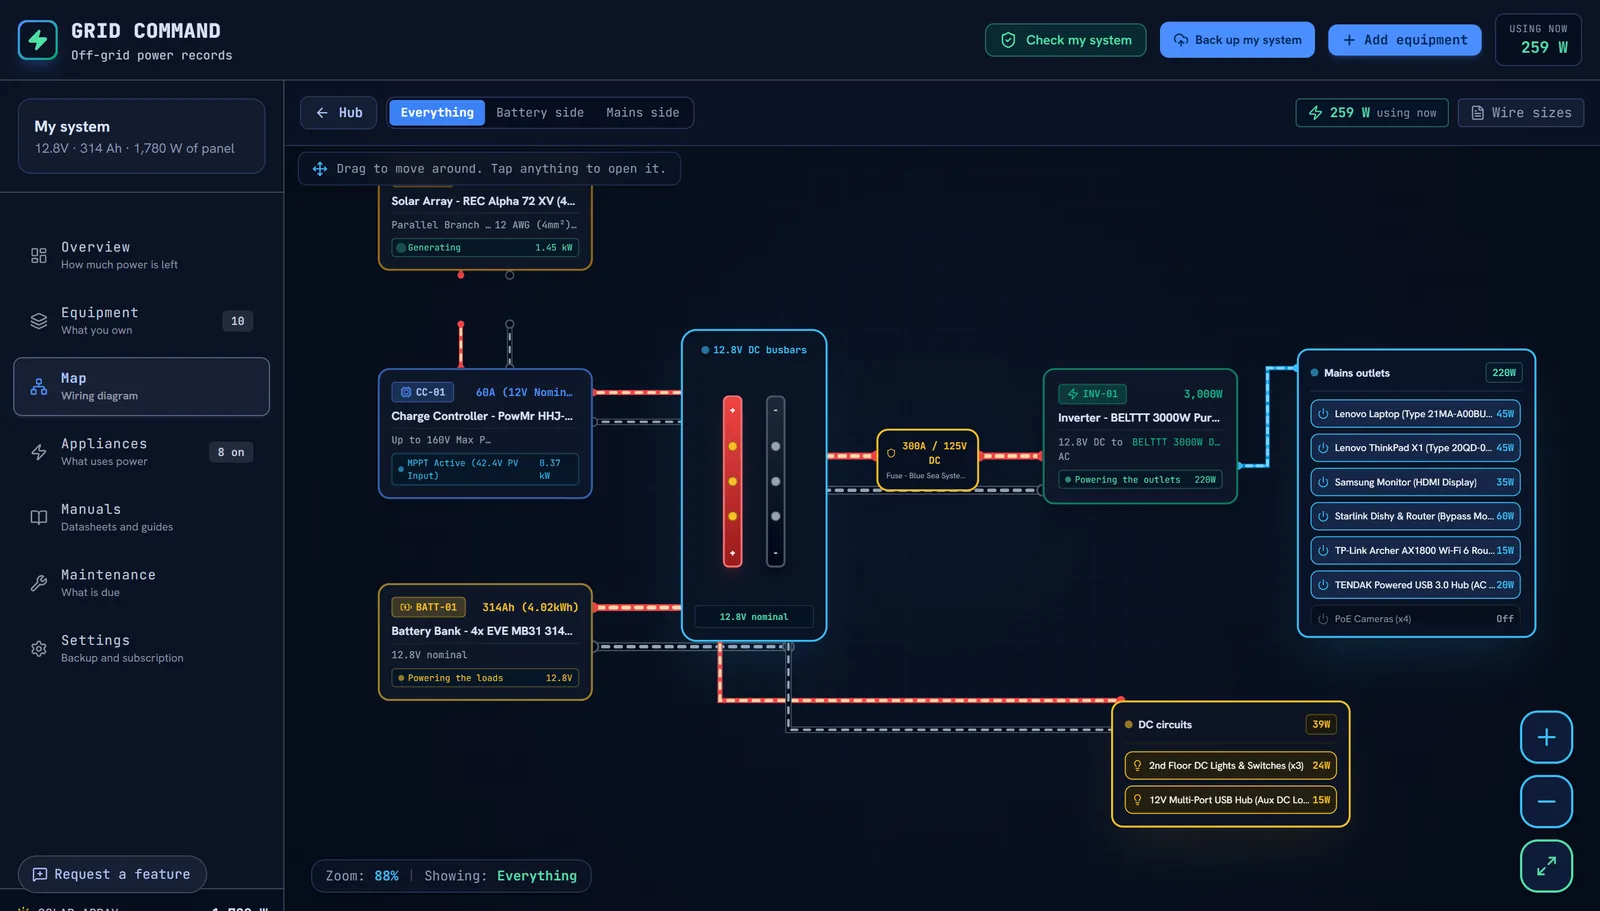Open Settings in the sidebar
The width and height of the screenshot is (1600, 911).
[x=141, y=648]
